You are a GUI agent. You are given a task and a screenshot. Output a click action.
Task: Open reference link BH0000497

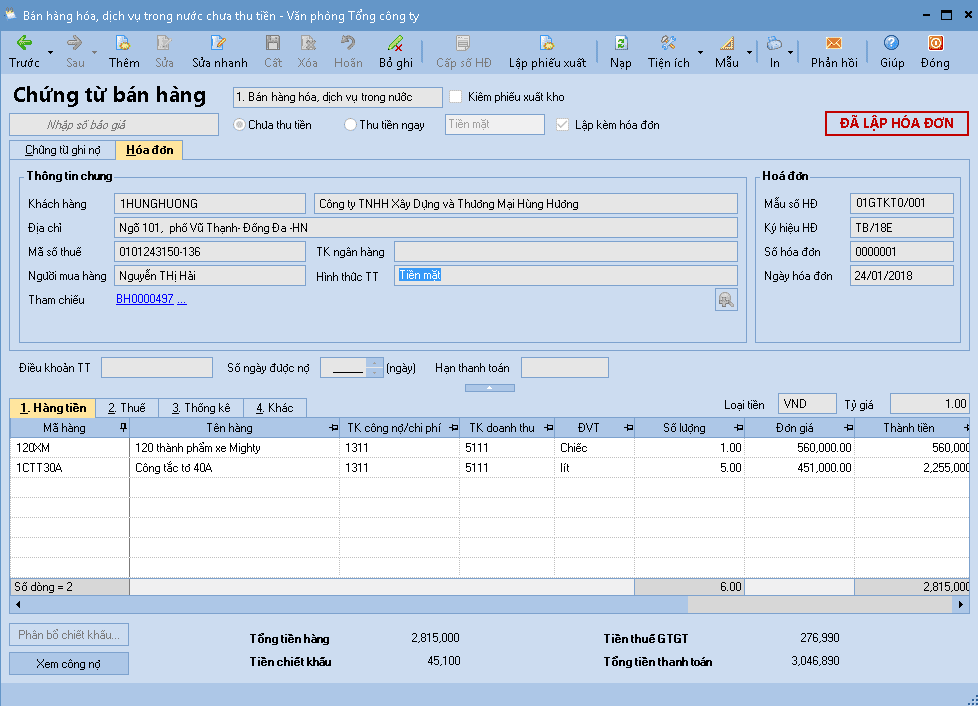coord(145,299)
